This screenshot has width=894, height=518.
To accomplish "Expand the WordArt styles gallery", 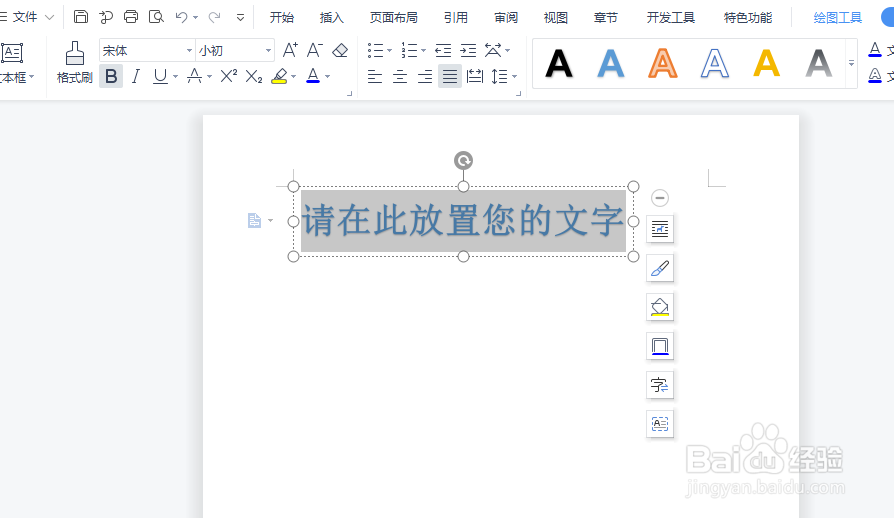I will [x=851, y=63].
